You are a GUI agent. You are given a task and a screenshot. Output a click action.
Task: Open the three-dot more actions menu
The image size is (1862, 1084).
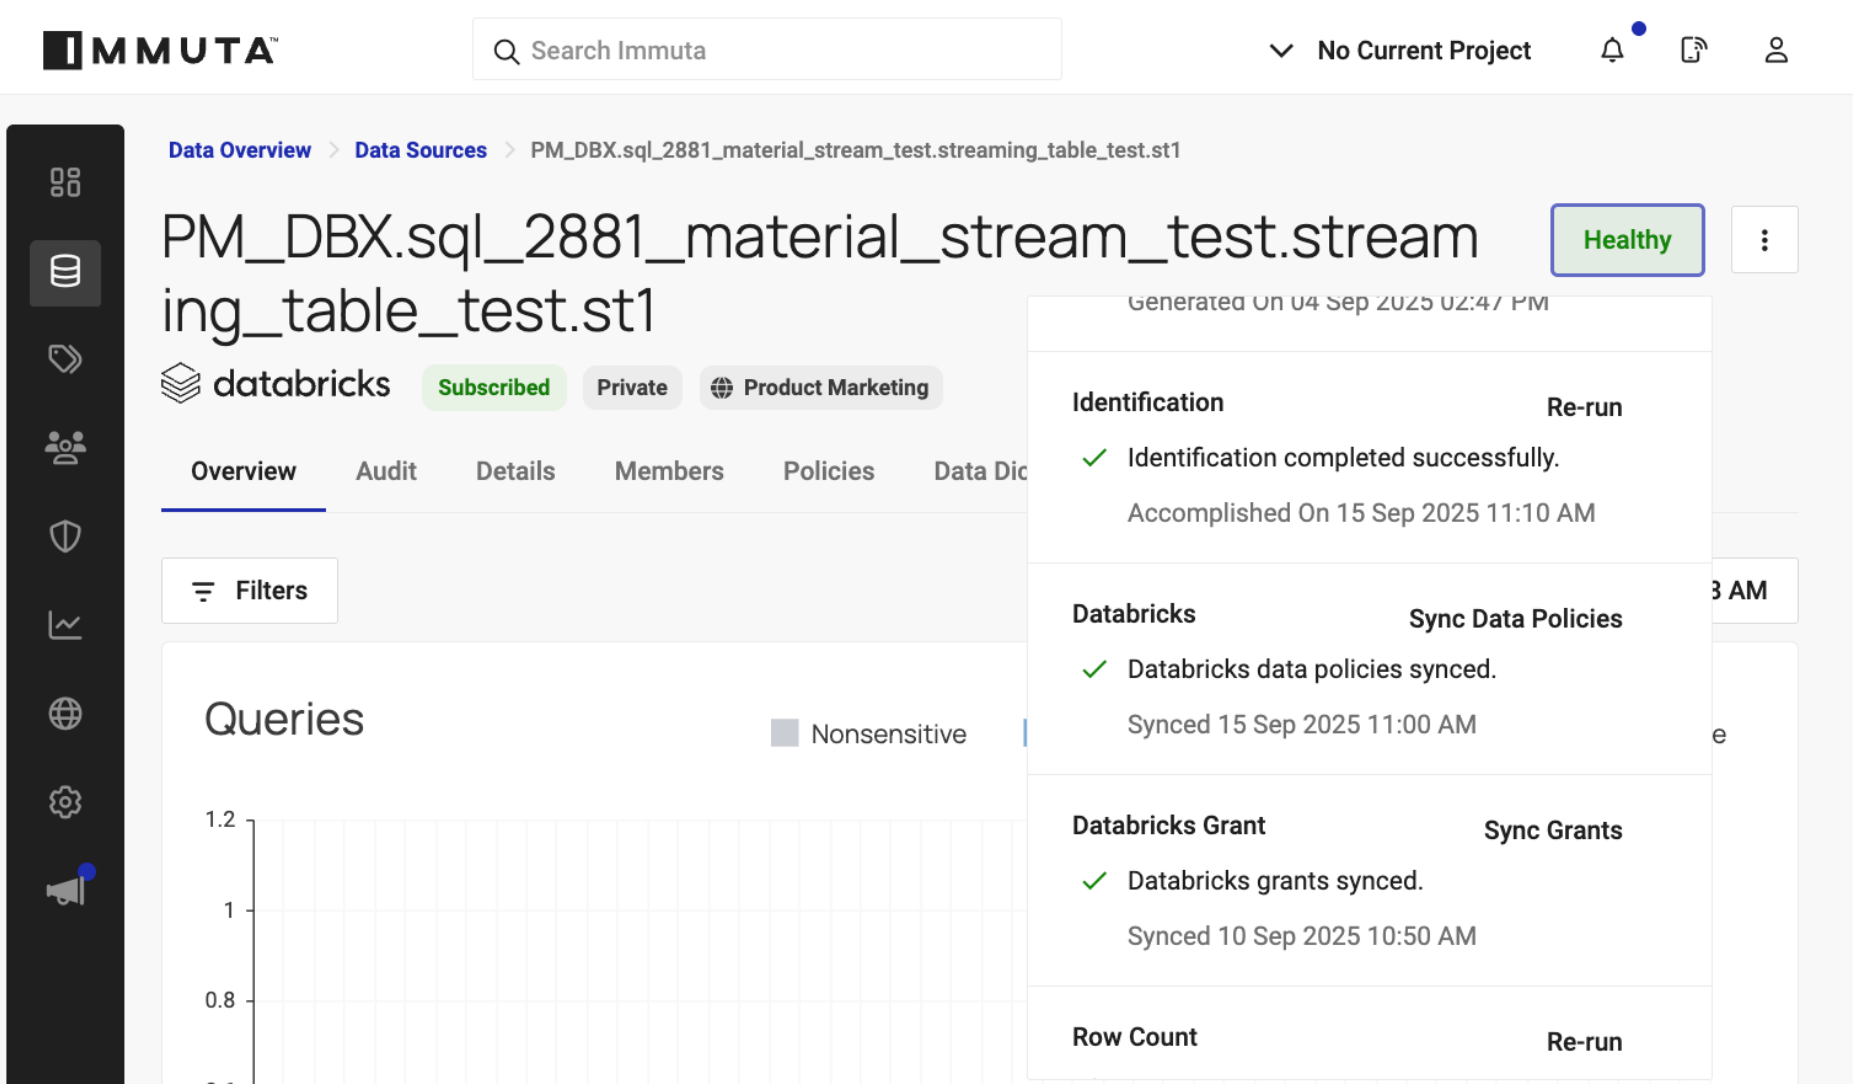(x=1764, y=240)
